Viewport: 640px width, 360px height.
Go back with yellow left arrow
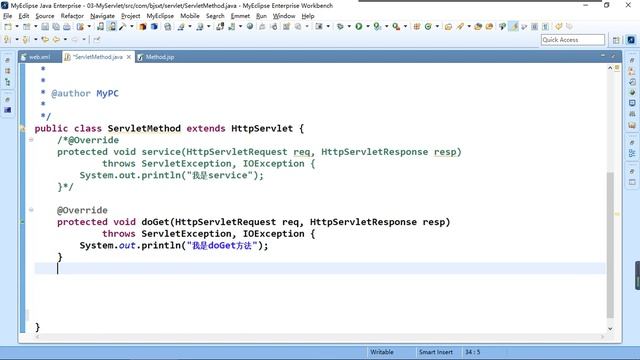56,40
